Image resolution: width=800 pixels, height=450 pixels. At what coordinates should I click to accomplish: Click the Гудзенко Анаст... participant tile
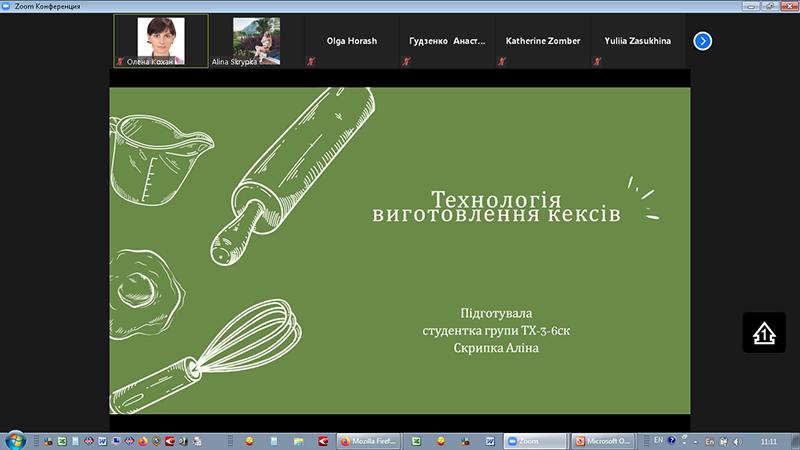[x=448, y=41]
